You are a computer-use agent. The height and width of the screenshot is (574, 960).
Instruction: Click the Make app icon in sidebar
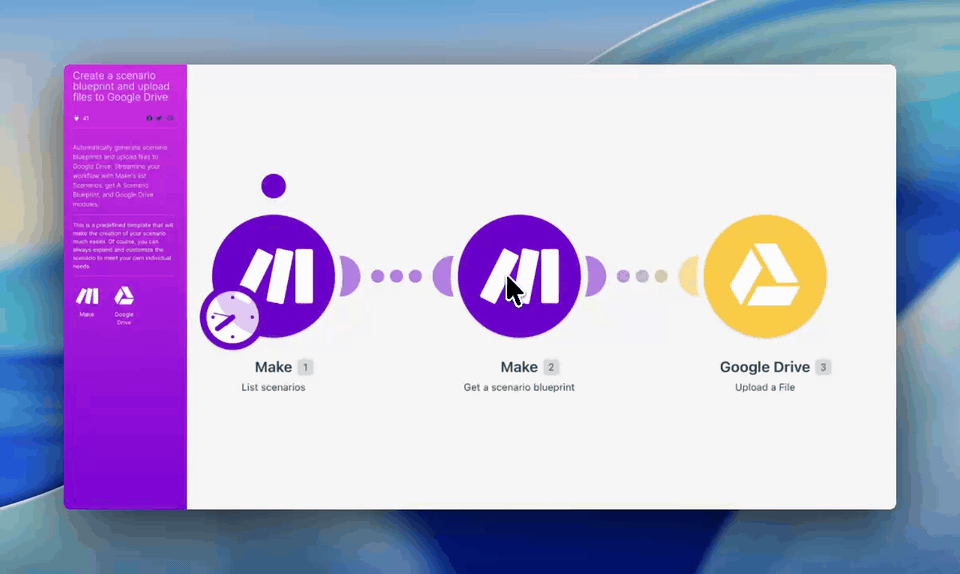[x=87, y=296]
